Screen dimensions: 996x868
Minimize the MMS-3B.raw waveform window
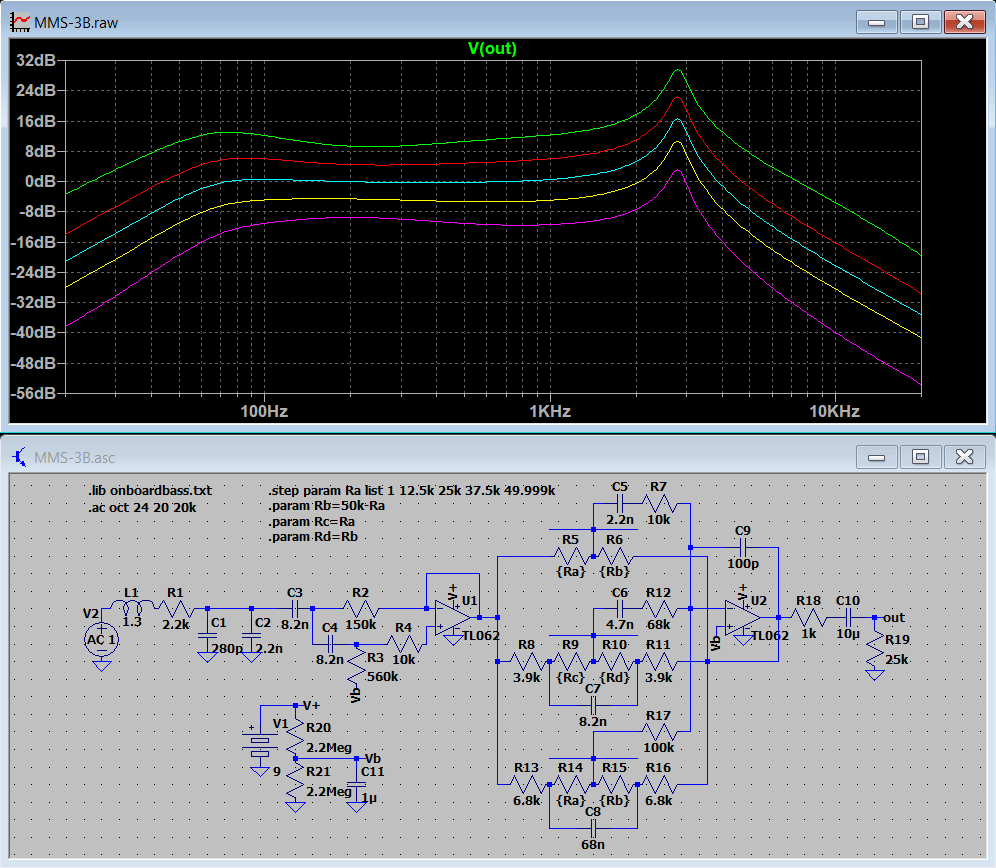(877, 22)
